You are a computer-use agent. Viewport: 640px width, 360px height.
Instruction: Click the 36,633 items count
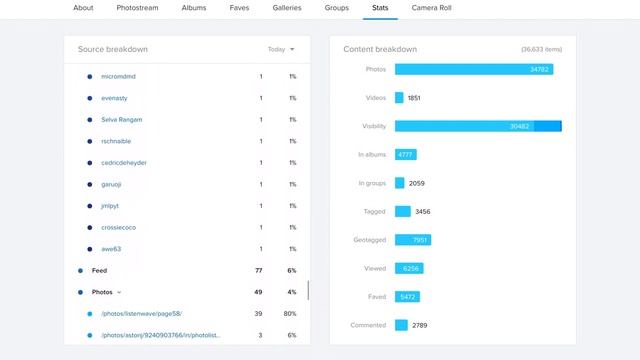click(x=542, y=49)
